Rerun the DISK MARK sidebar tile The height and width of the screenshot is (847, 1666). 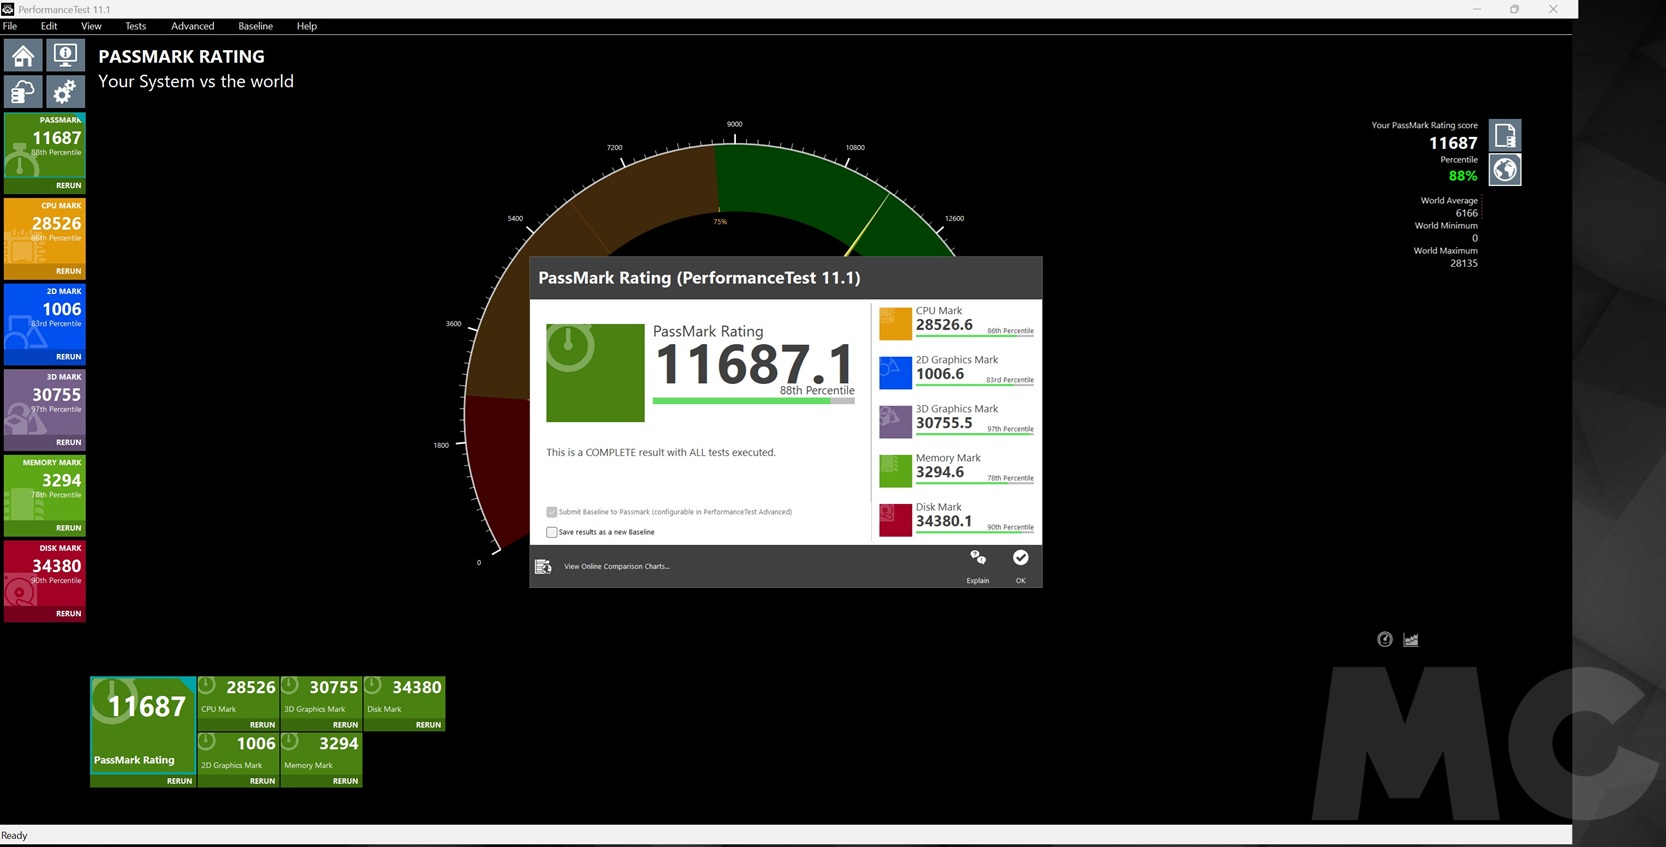coord(68,613)
